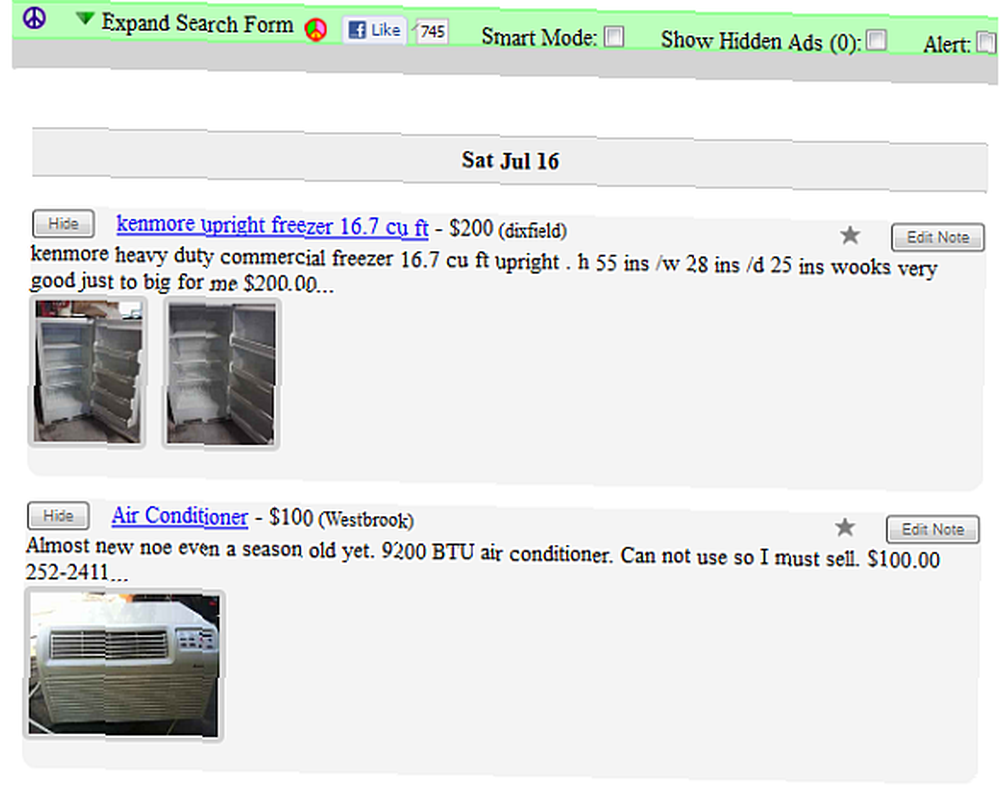Click the 745 like count bubble
This screenshot has height=795, width=1000.
pos(432,31)
